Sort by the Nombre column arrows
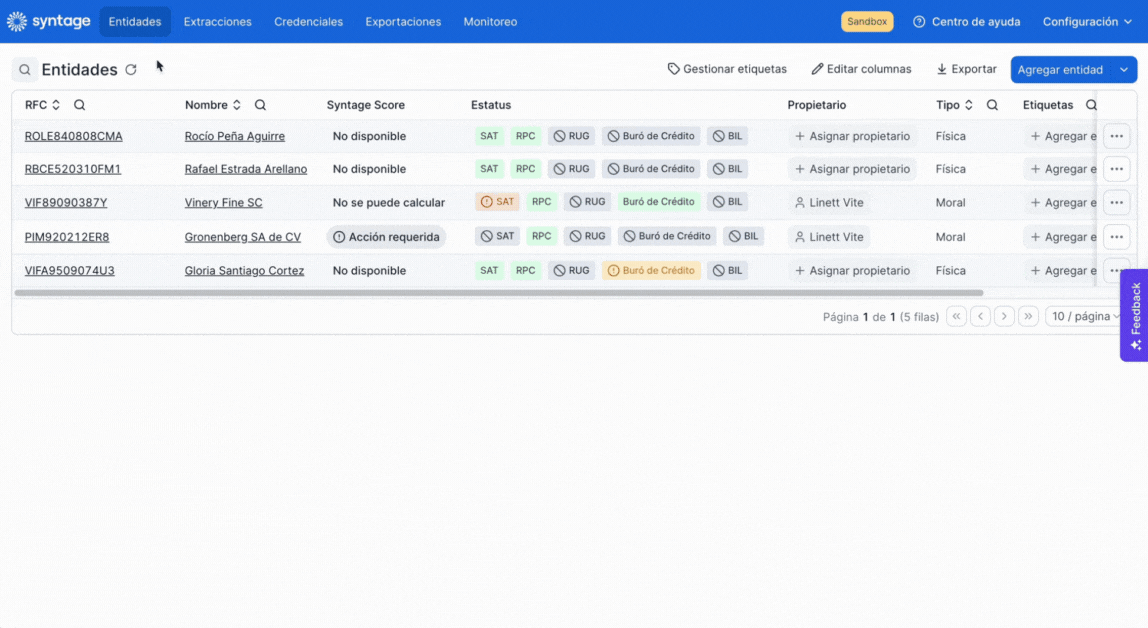The height and width of the screenshot is (628, 1148). [x=236, y=105]
